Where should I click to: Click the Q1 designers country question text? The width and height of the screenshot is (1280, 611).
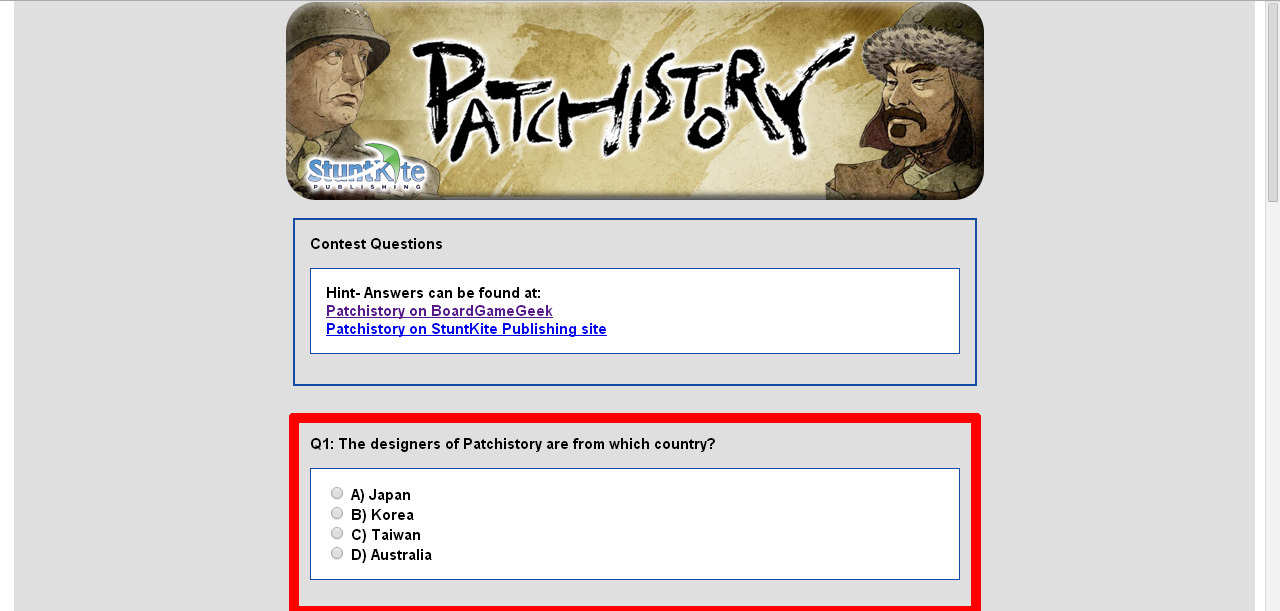[x=513, y=444]
